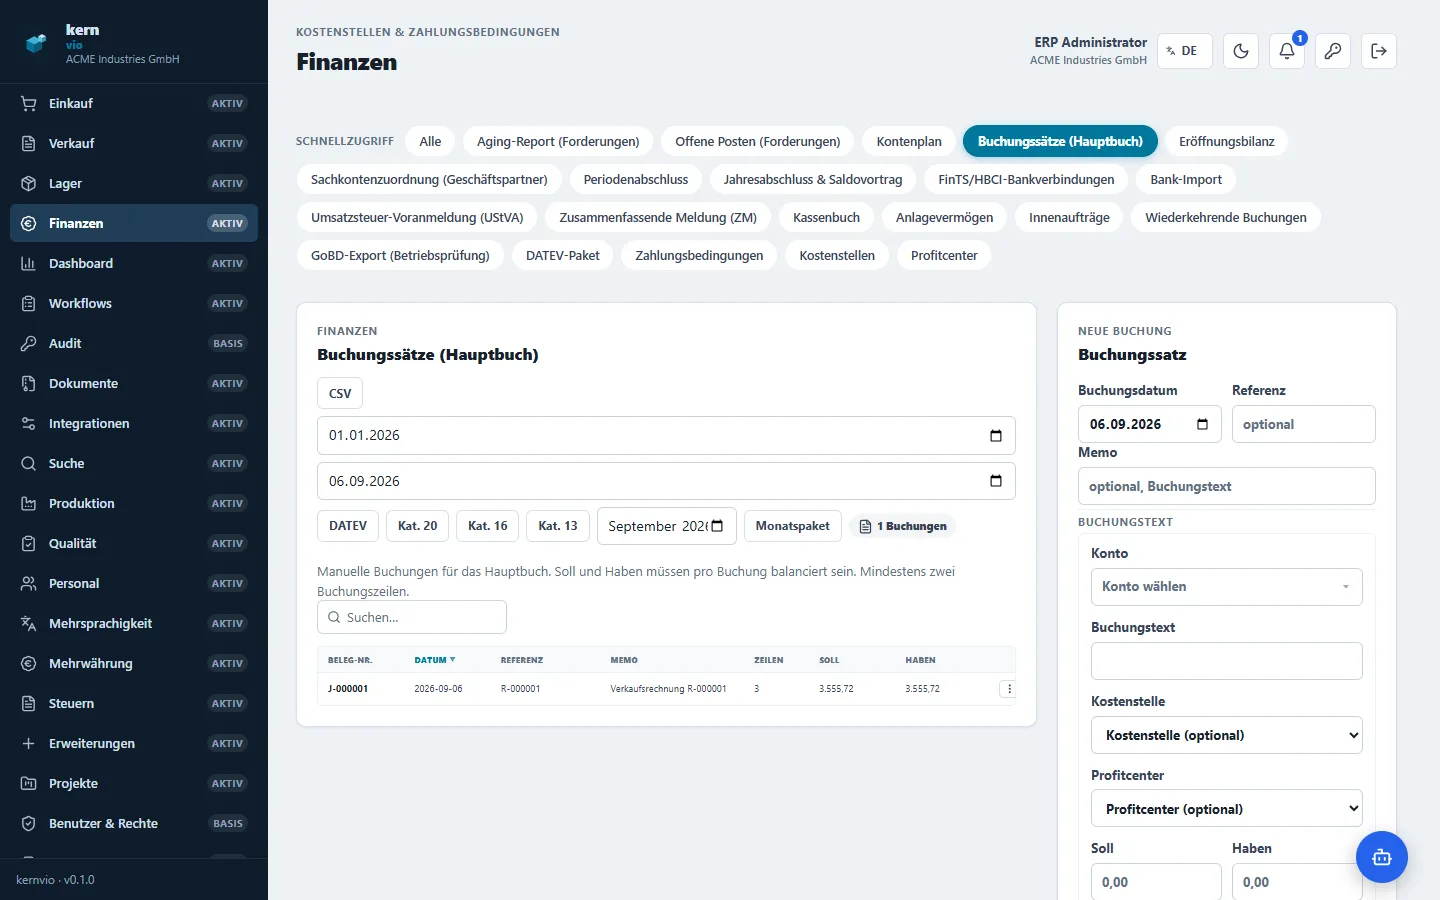Open Aging-Report (Forderungen) tab

[558, 141]
